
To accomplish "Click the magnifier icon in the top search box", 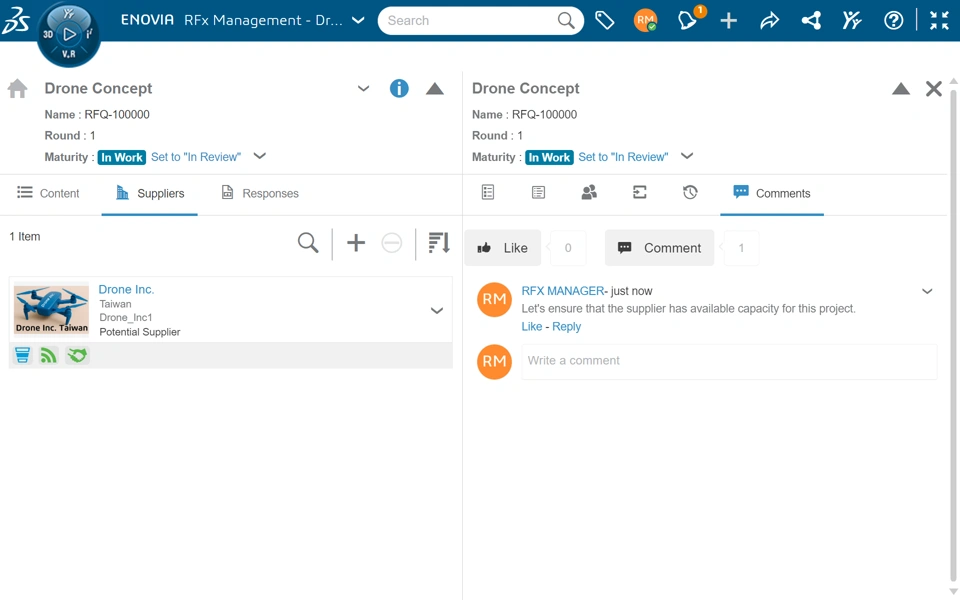I will pos(566,20).
